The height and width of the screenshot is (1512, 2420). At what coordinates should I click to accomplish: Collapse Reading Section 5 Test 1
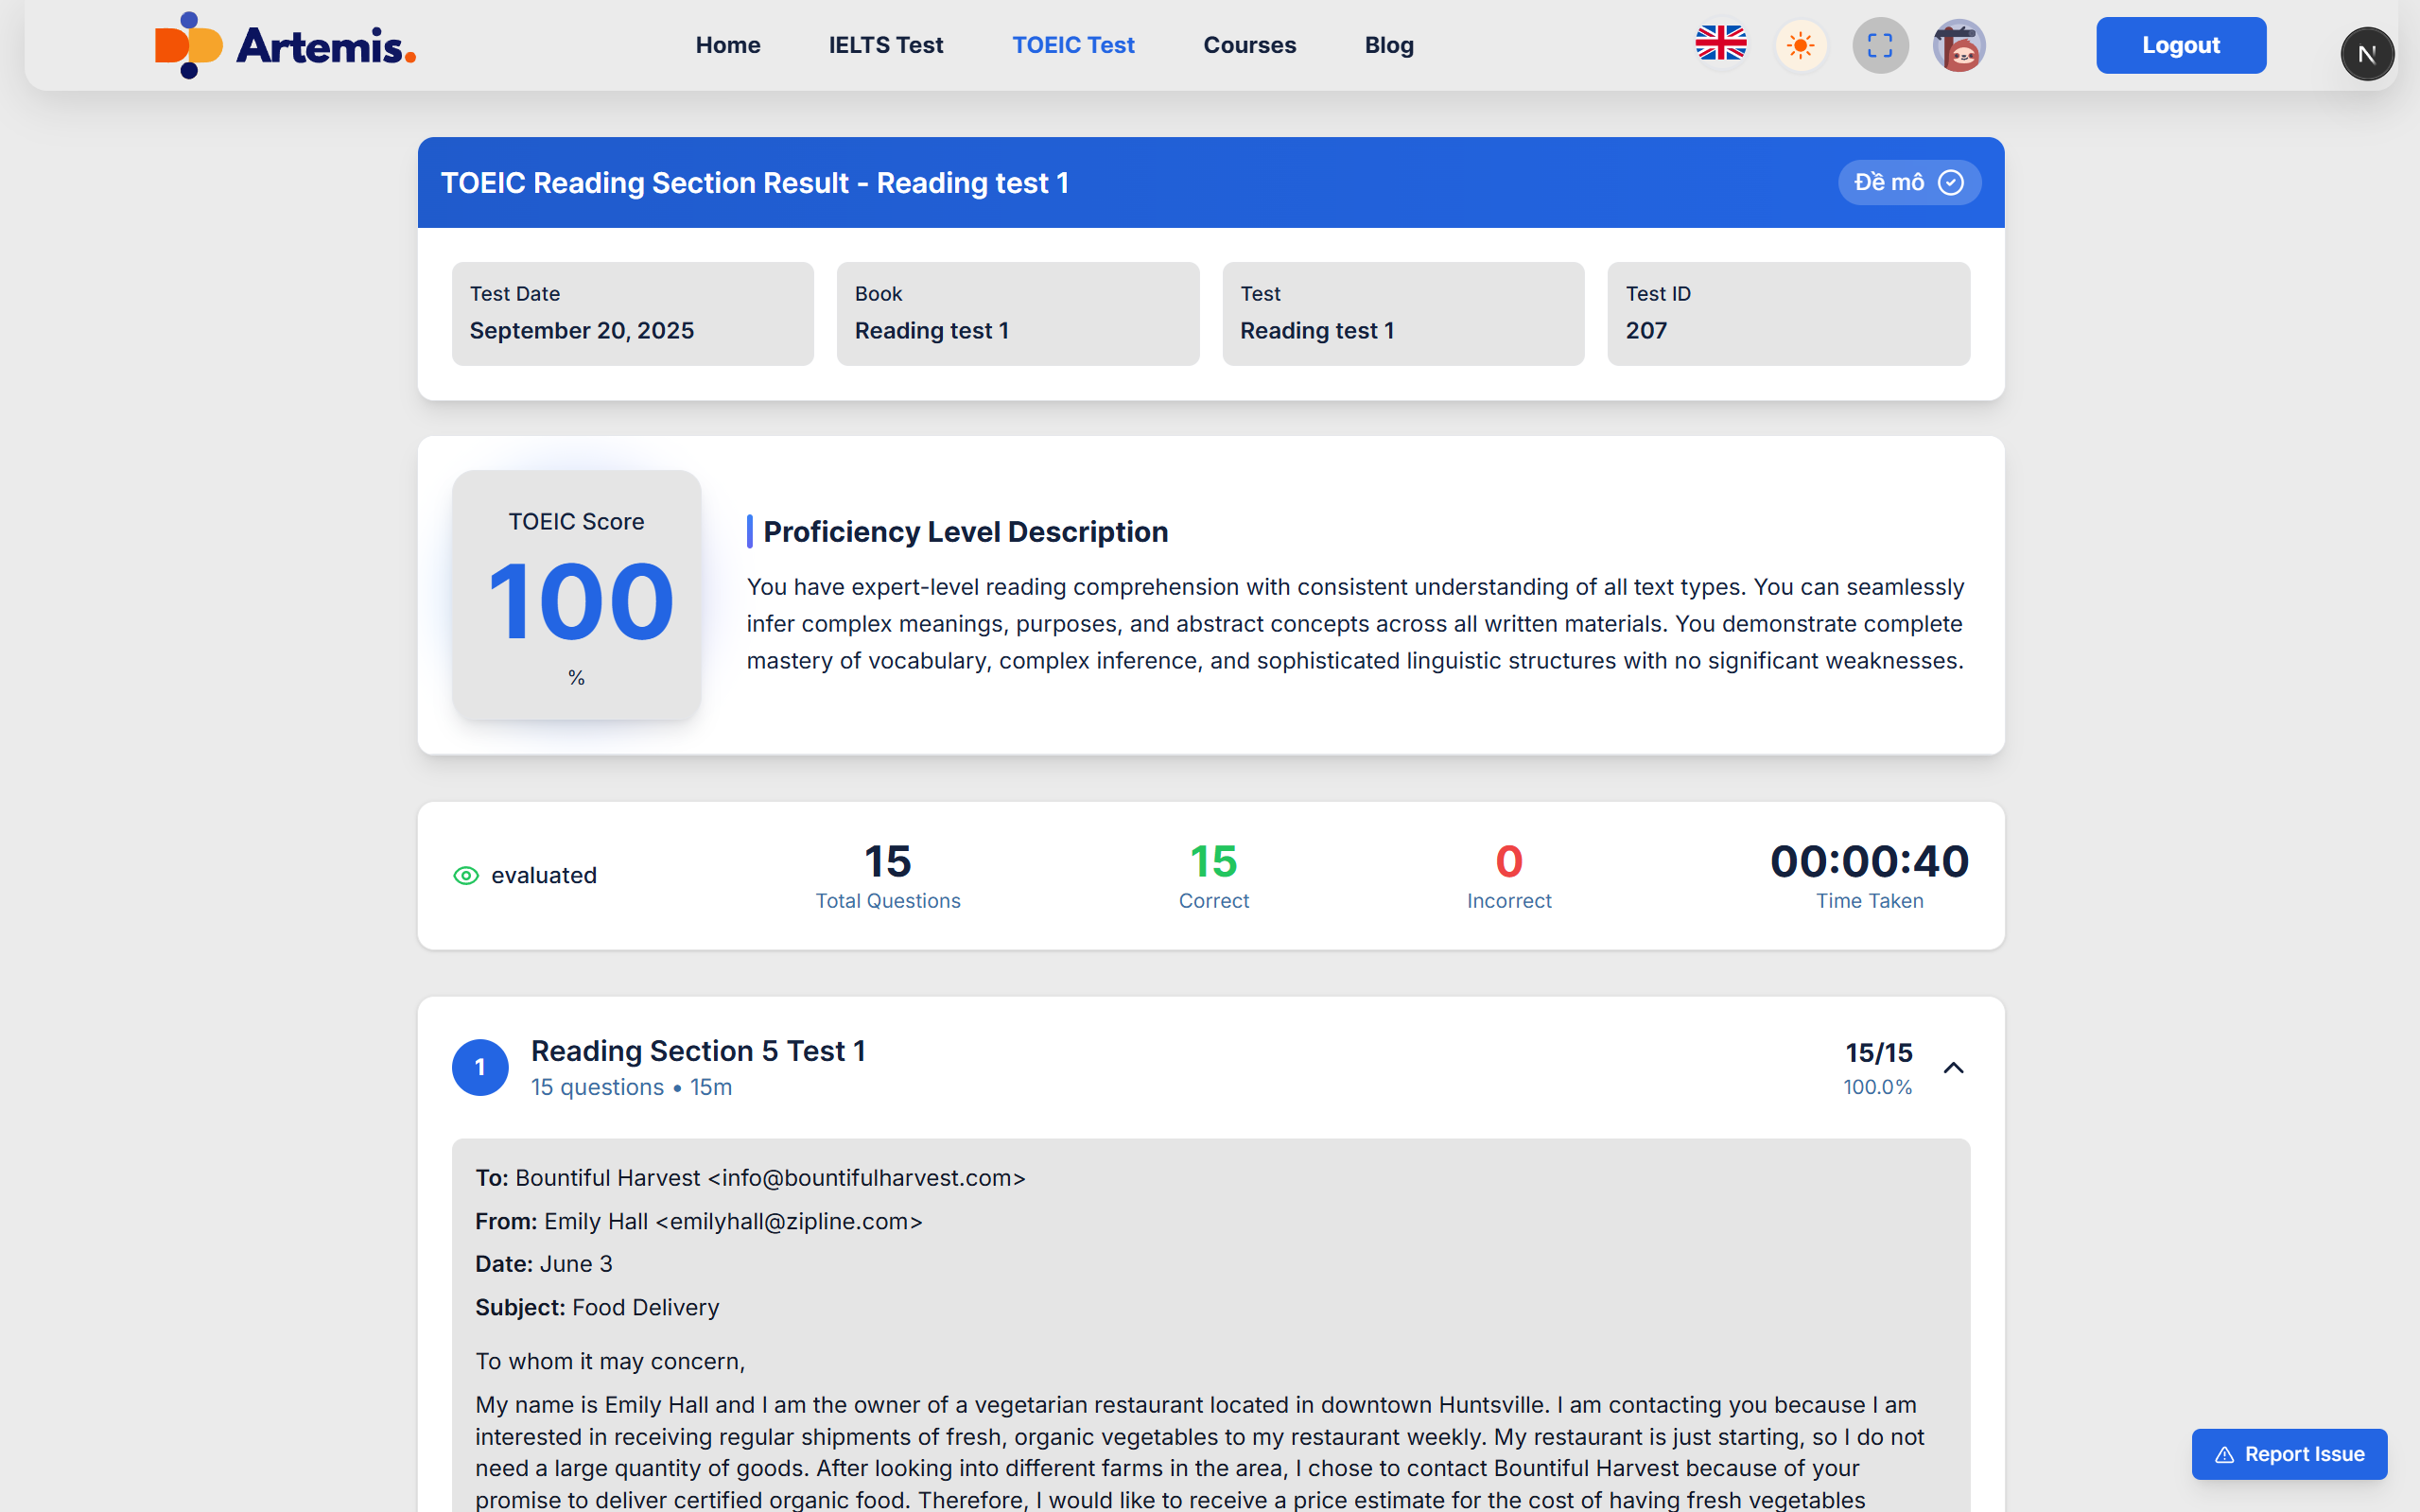click(1953, 1068)
